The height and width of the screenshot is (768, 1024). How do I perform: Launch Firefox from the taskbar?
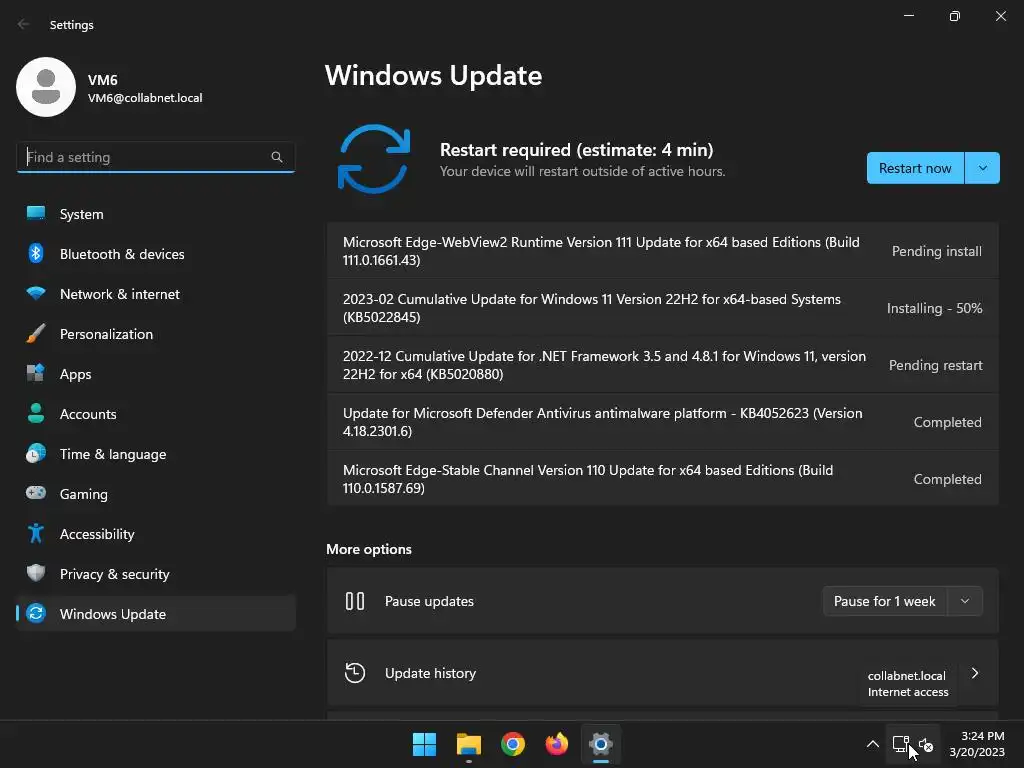556,744
